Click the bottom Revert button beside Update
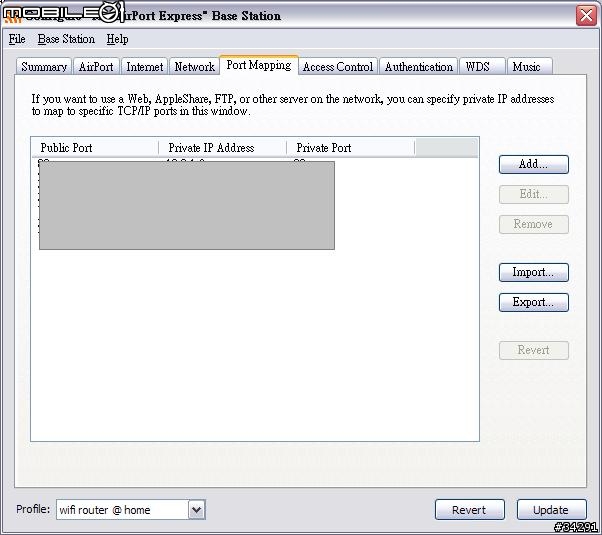 coord(470,510)
